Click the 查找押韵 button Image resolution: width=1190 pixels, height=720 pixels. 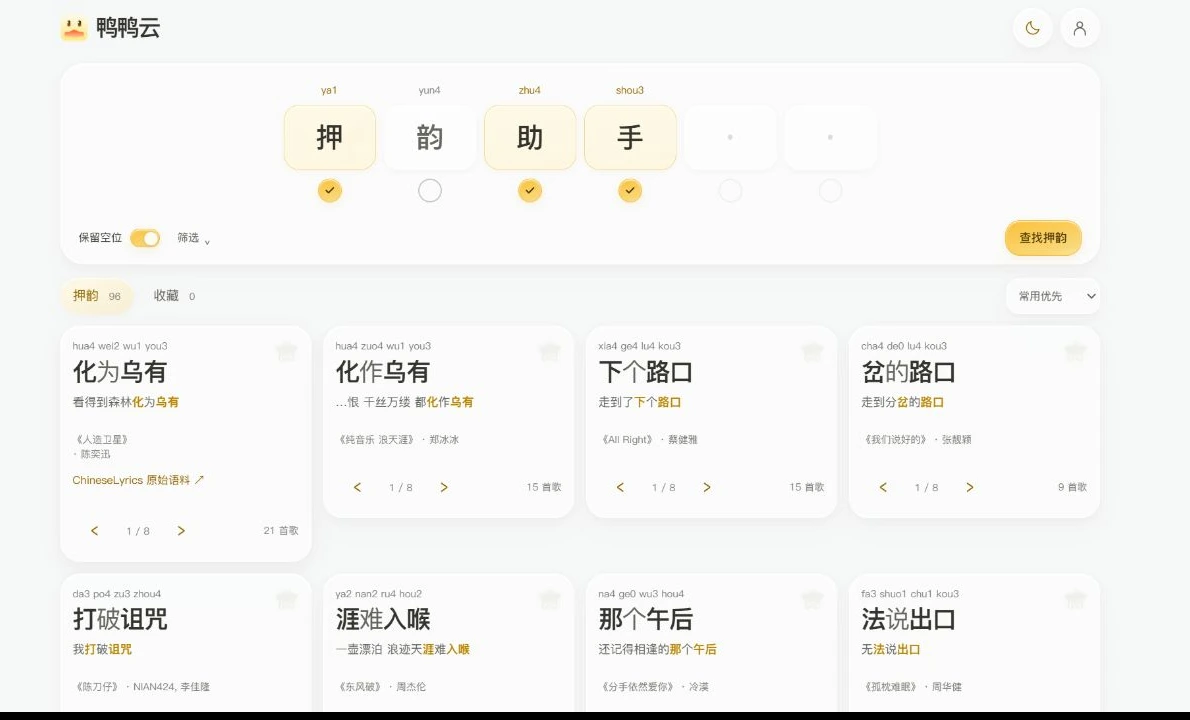pyautogui.click(x=1043, y=238)
